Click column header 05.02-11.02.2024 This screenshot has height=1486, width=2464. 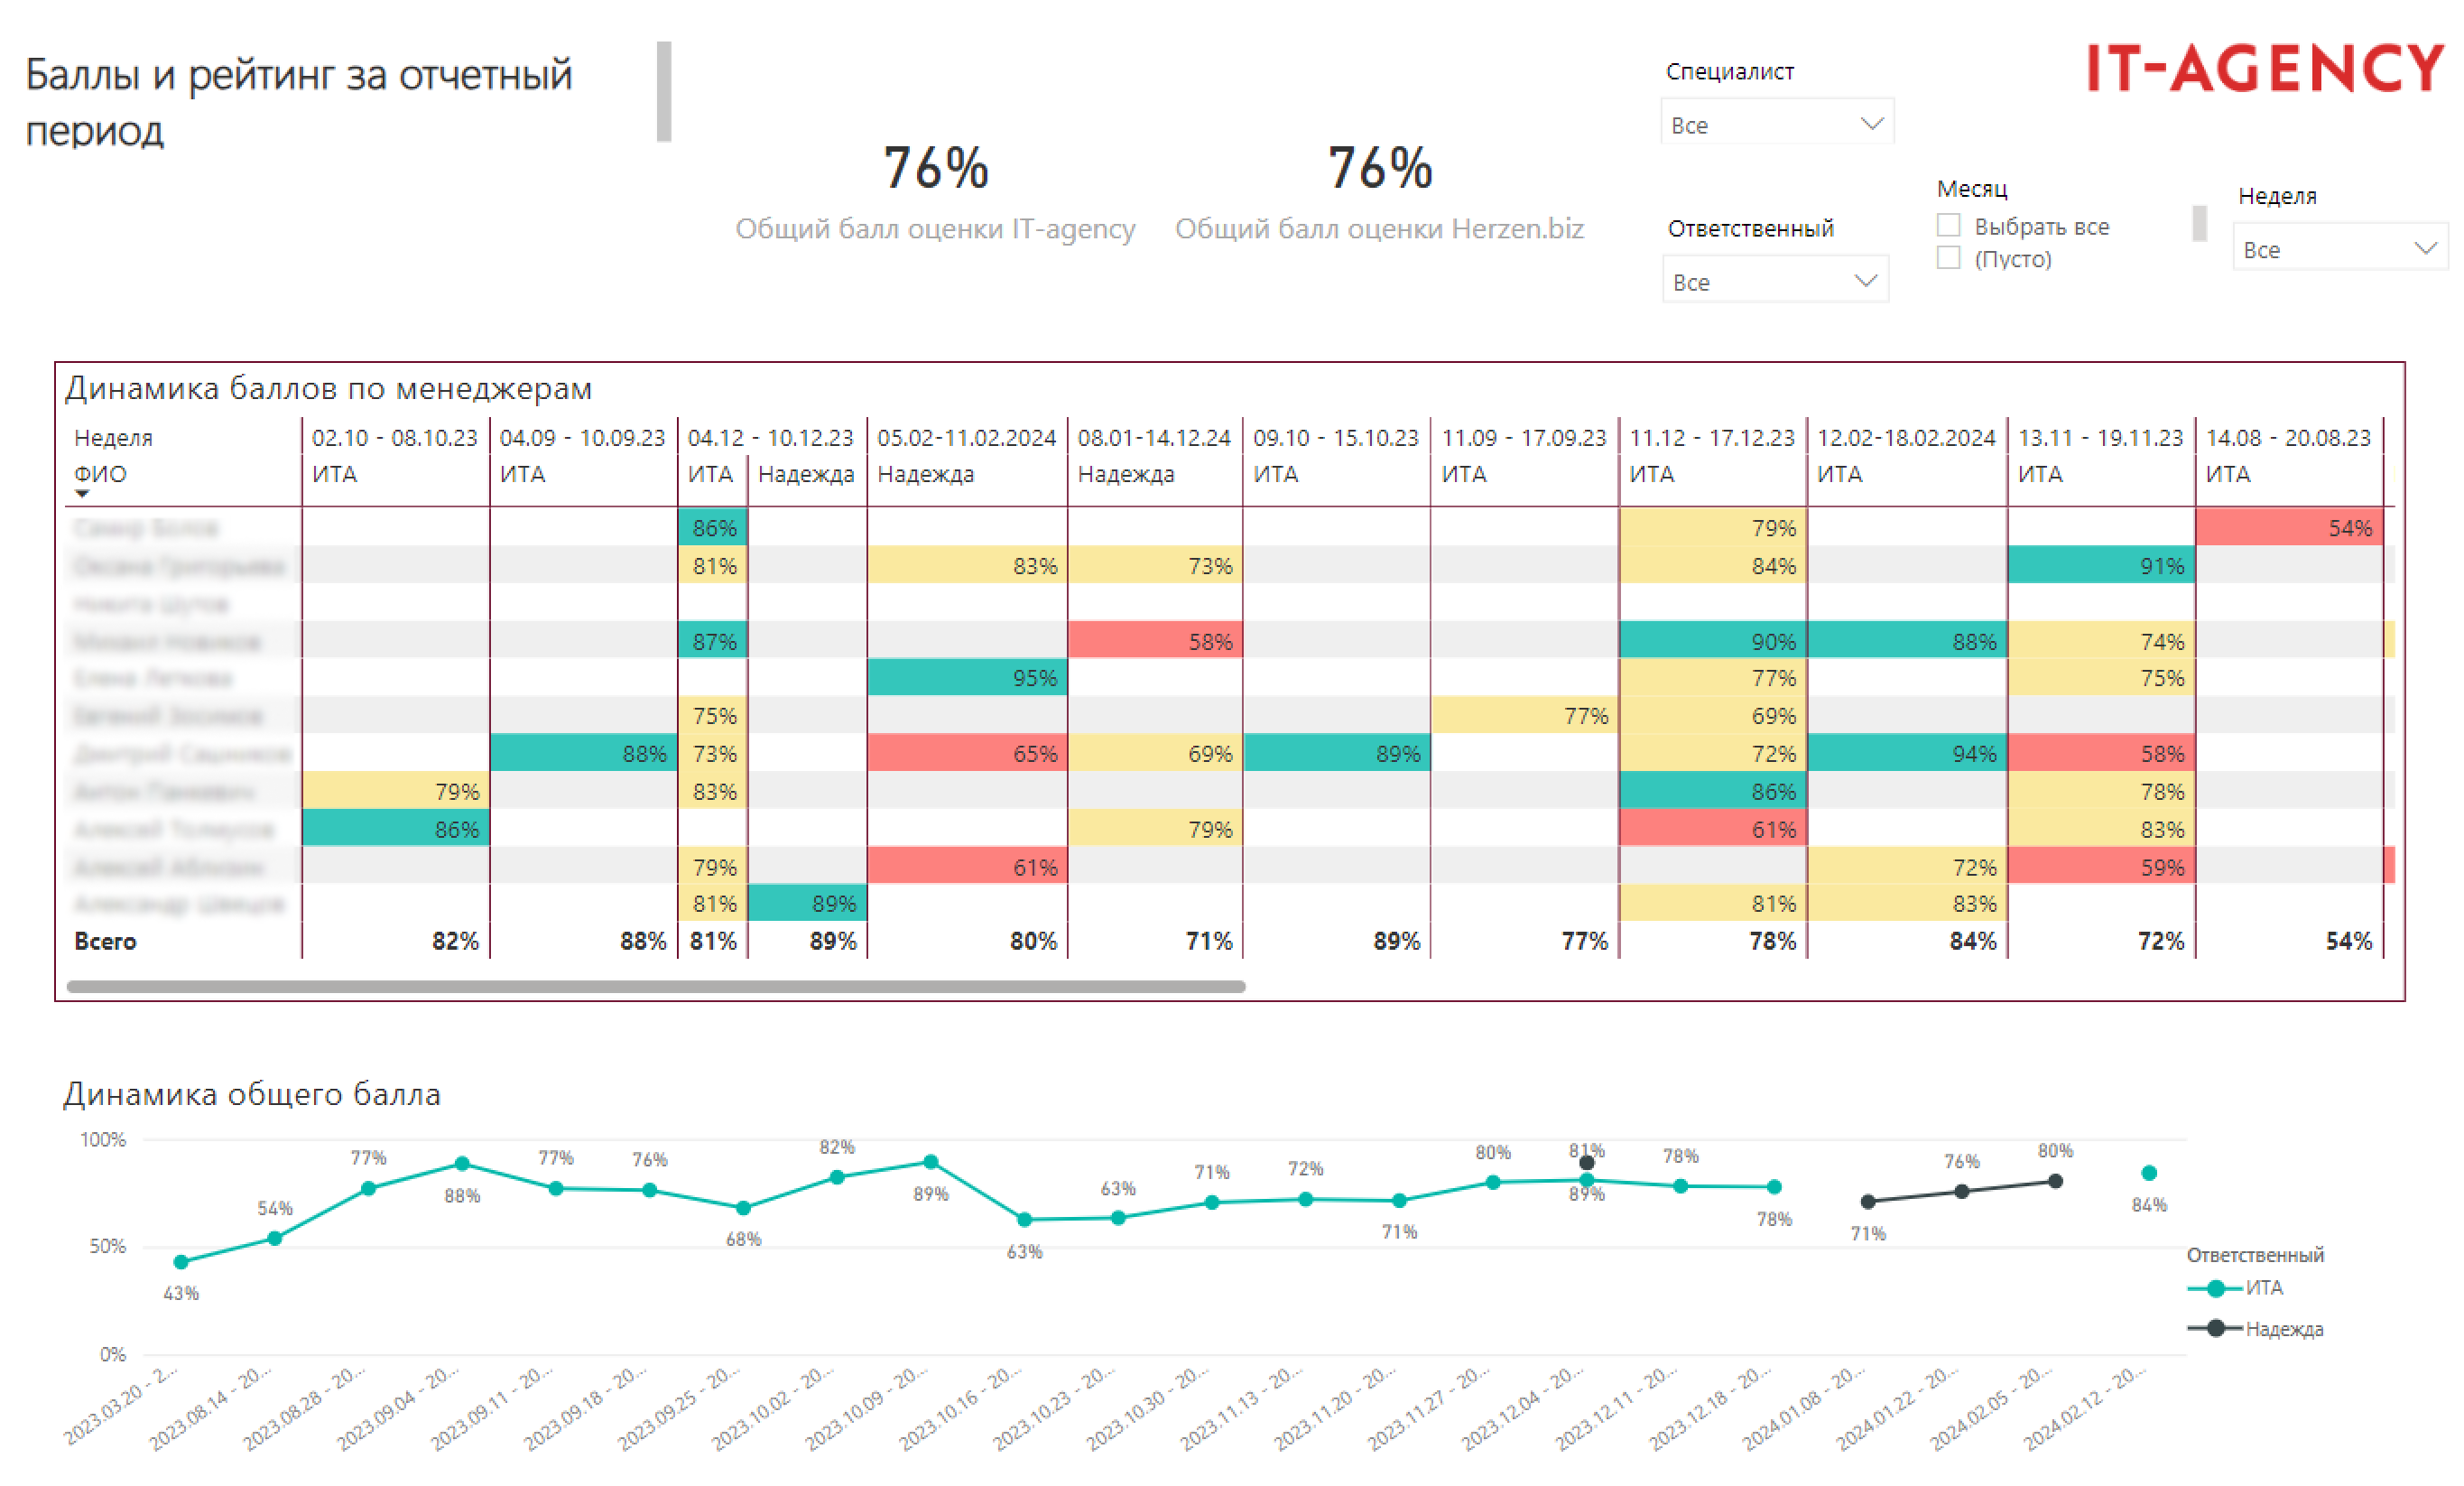coord(966,437)
